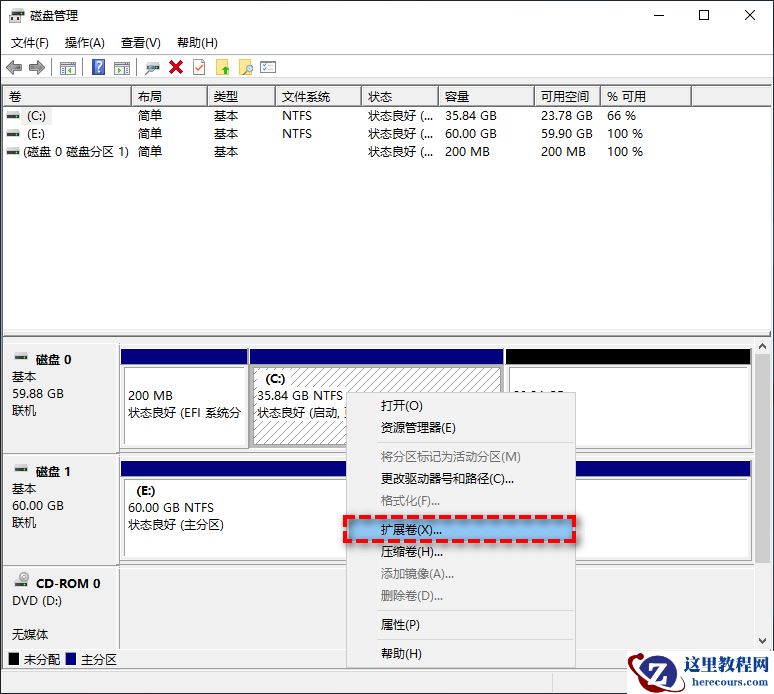
Task: Click the disk pane vertical scrollbar thumb
Action: [763, 458]
